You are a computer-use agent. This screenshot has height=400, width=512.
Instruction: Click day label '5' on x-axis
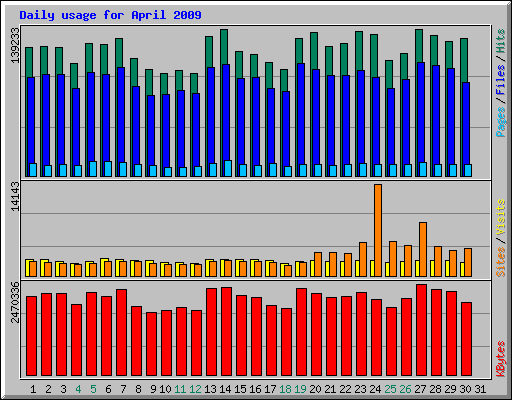click(93, 389)
